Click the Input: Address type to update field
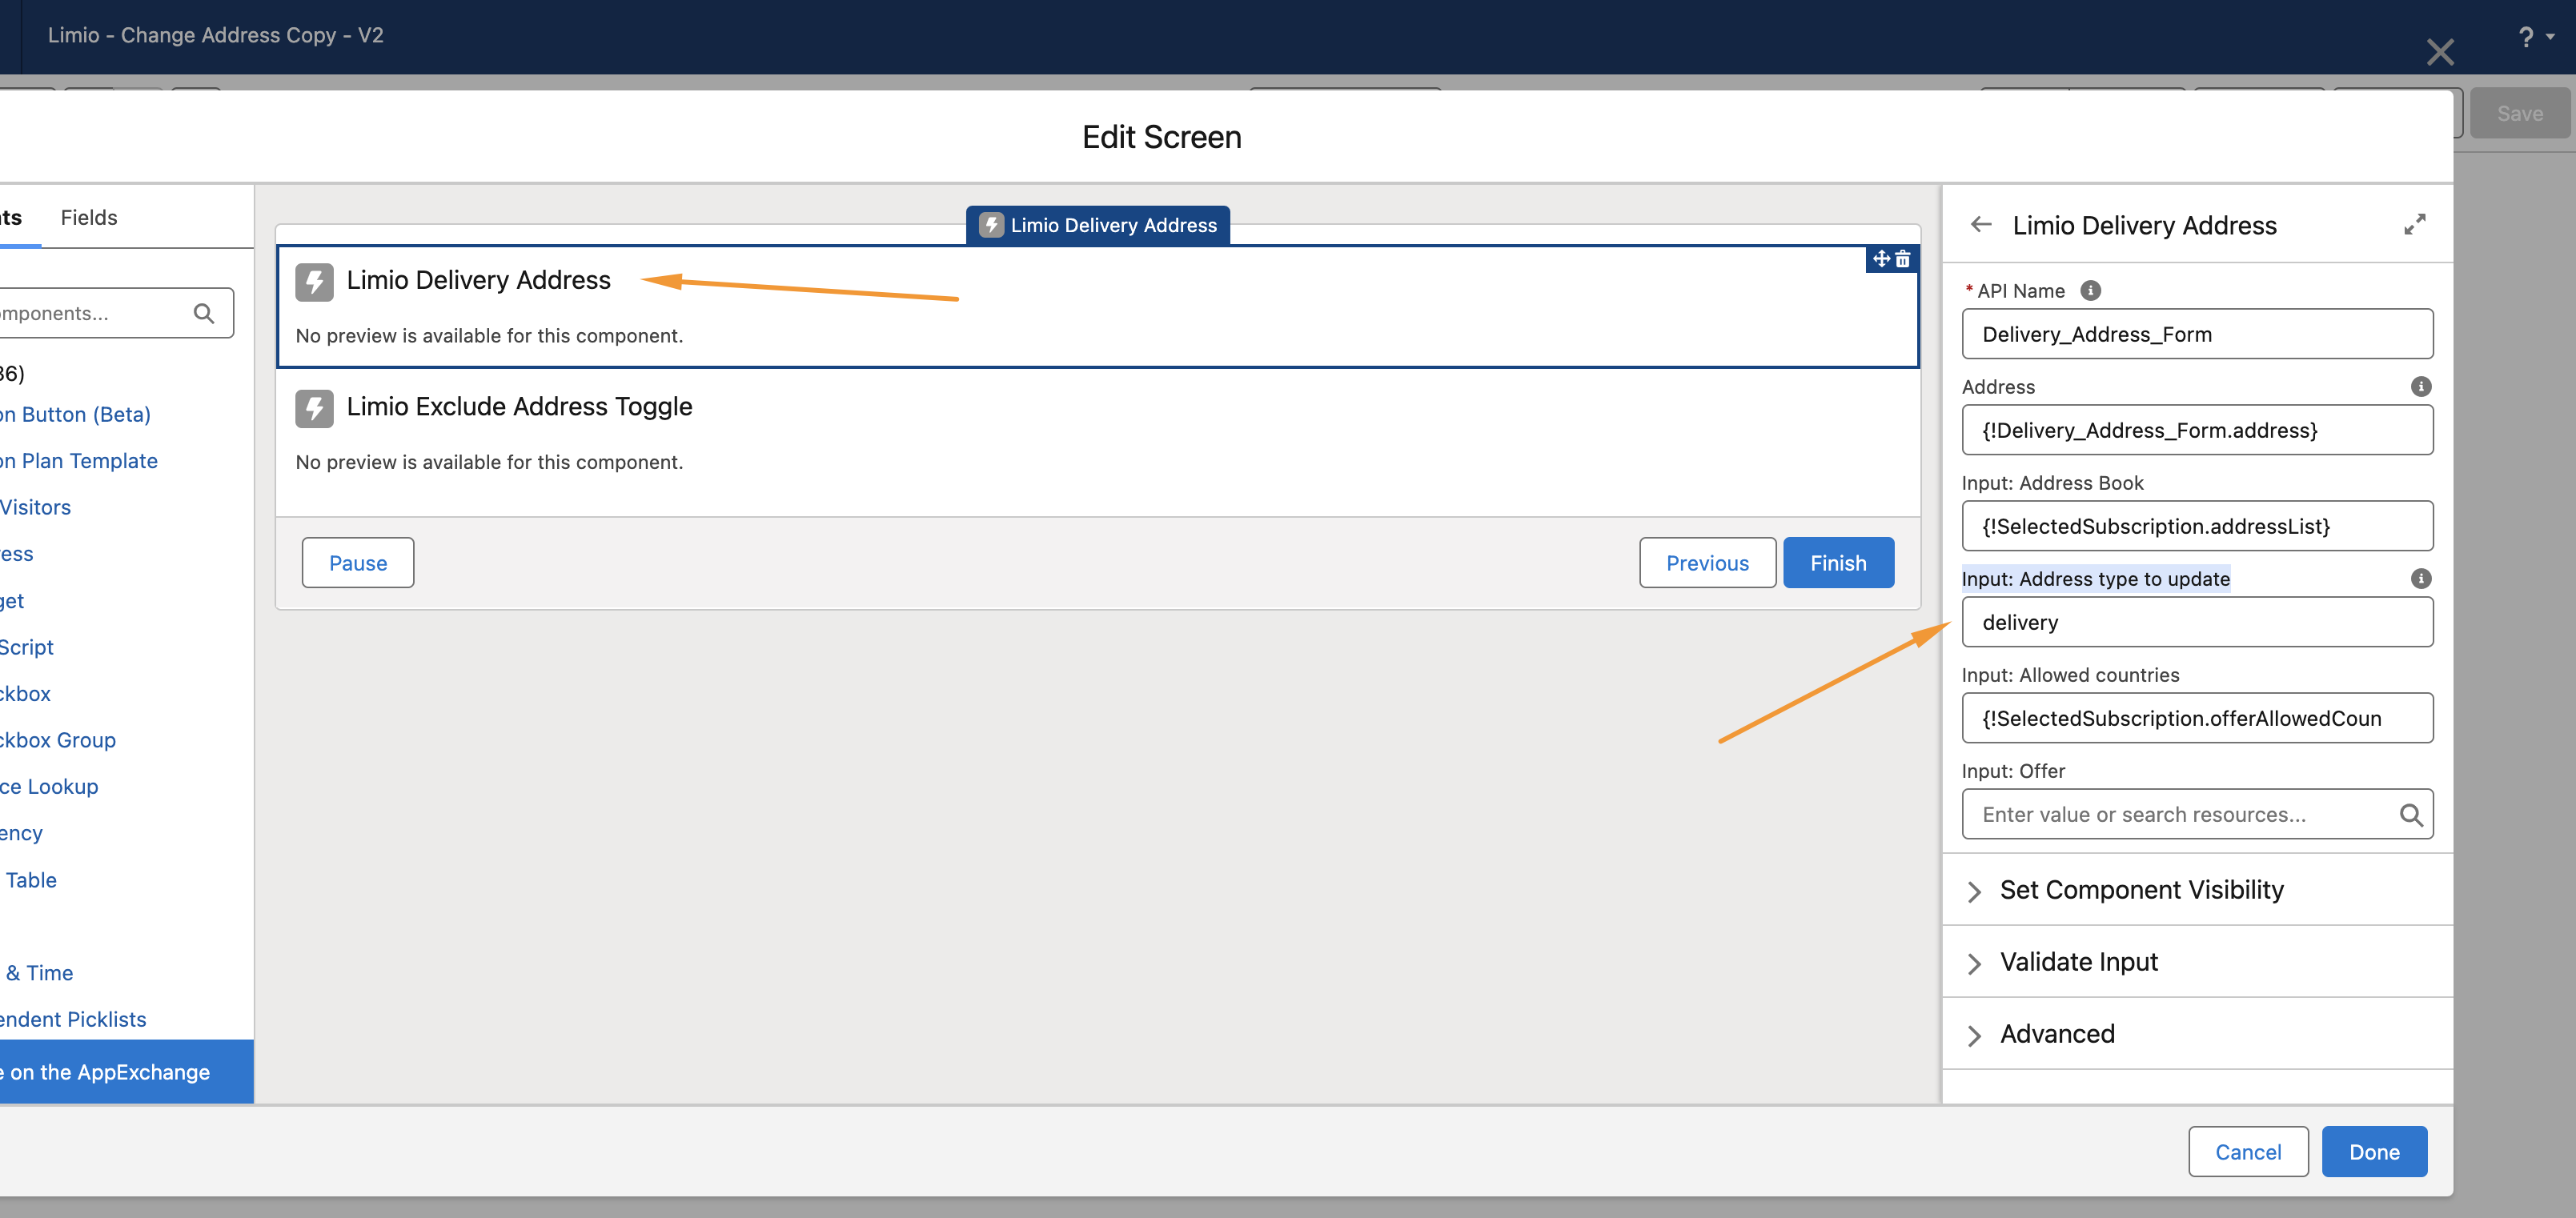The width and height of the screenshot is (2576, 1218). (x=2196, y=622)
